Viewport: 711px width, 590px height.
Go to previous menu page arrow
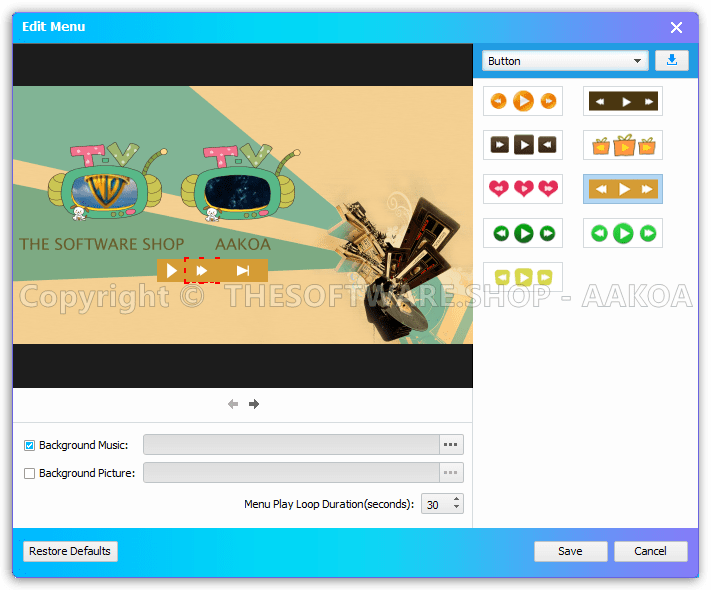tap(233, 404)
